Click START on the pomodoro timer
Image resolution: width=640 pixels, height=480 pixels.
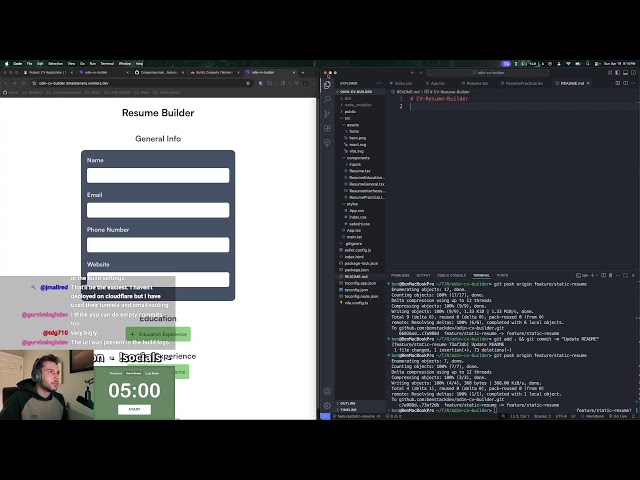pos(134,409)
